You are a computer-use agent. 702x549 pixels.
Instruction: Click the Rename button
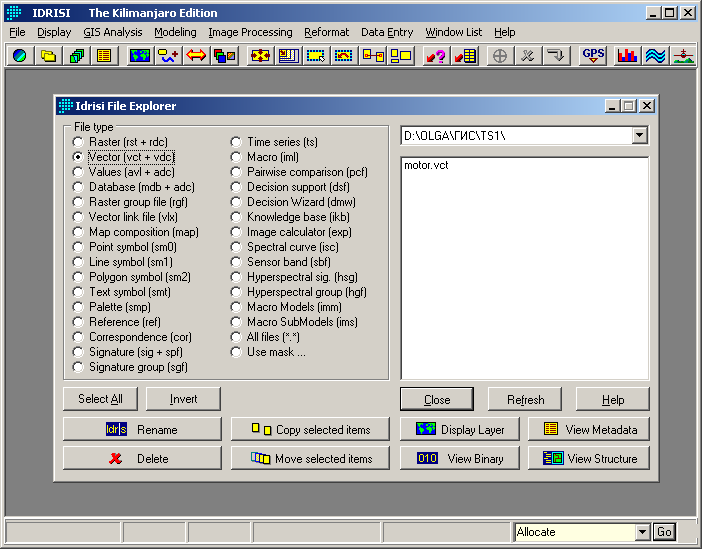coord(142,429)
